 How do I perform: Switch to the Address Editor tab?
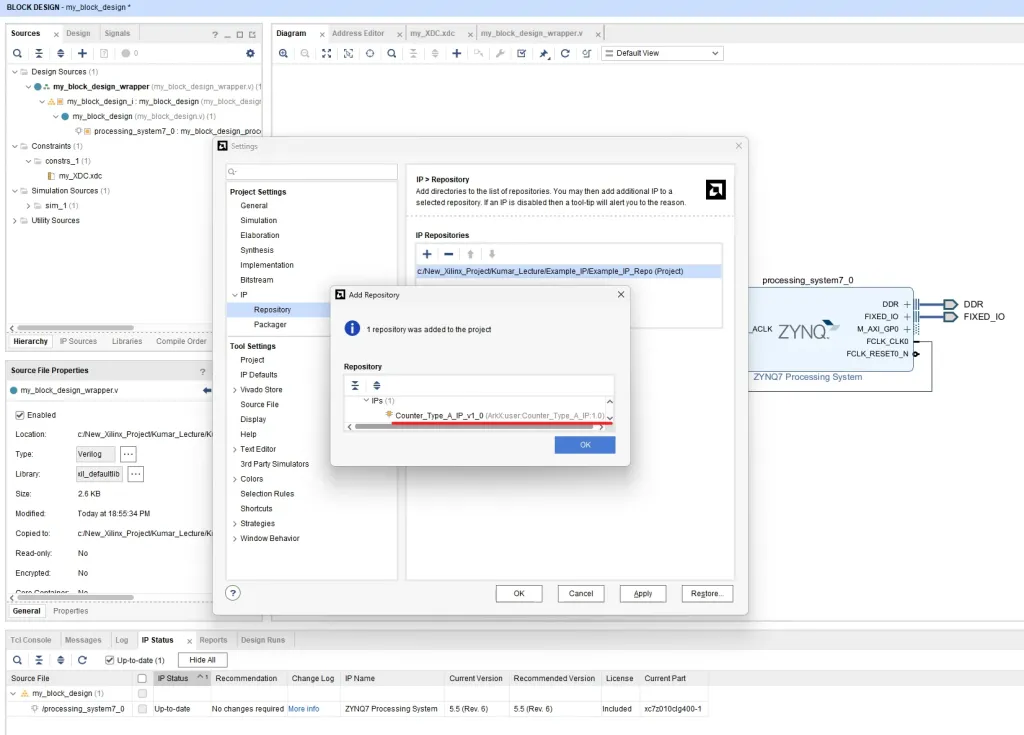click(357, 33)
